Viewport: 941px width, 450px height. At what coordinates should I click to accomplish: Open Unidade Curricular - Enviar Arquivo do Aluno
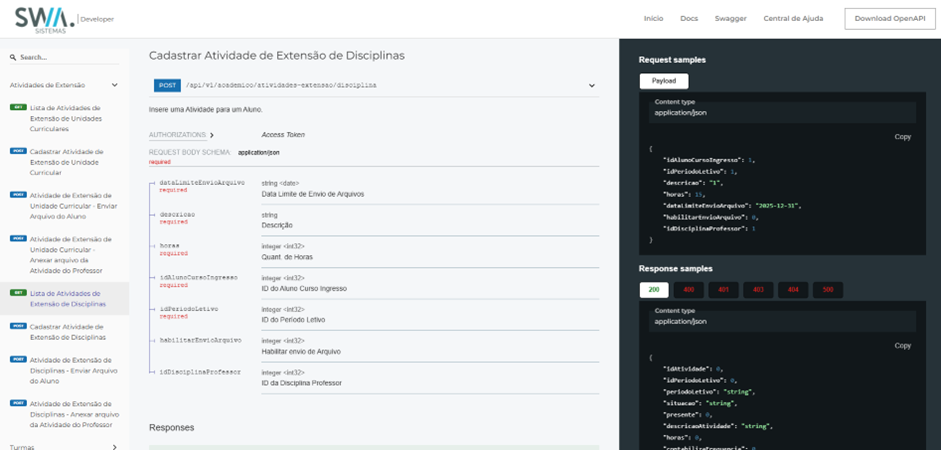coord(64,206)
